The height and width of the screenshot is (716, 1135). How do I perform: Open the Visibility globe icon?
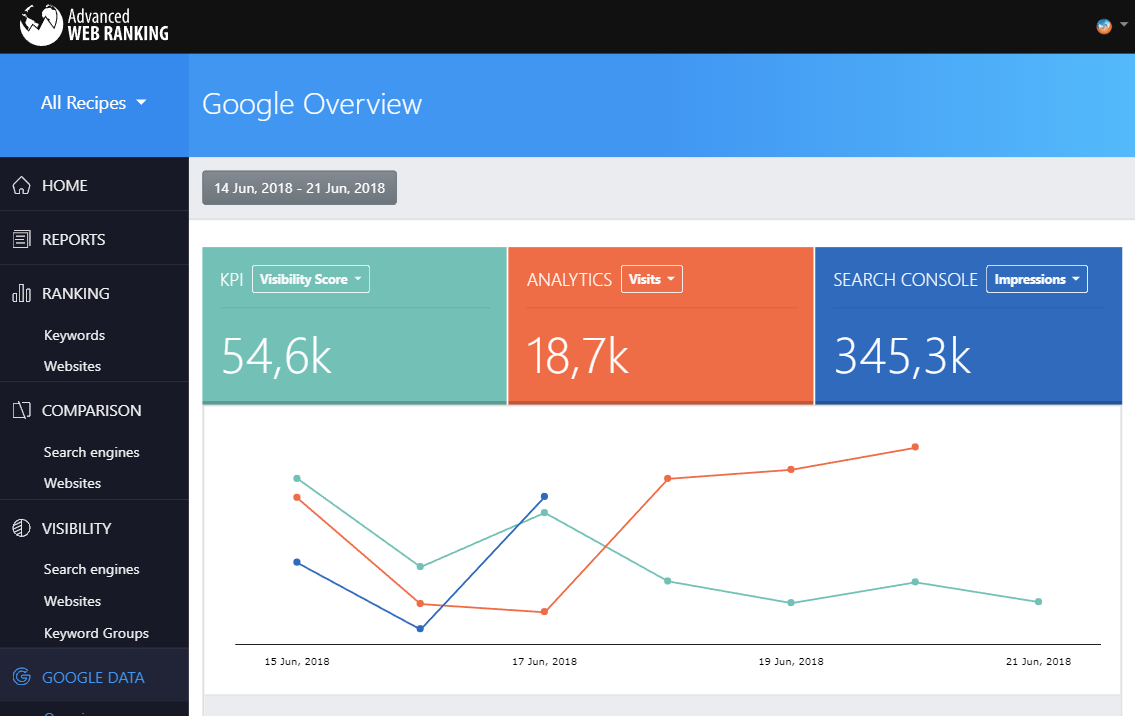pyautogui.click(x=22, y=528)
